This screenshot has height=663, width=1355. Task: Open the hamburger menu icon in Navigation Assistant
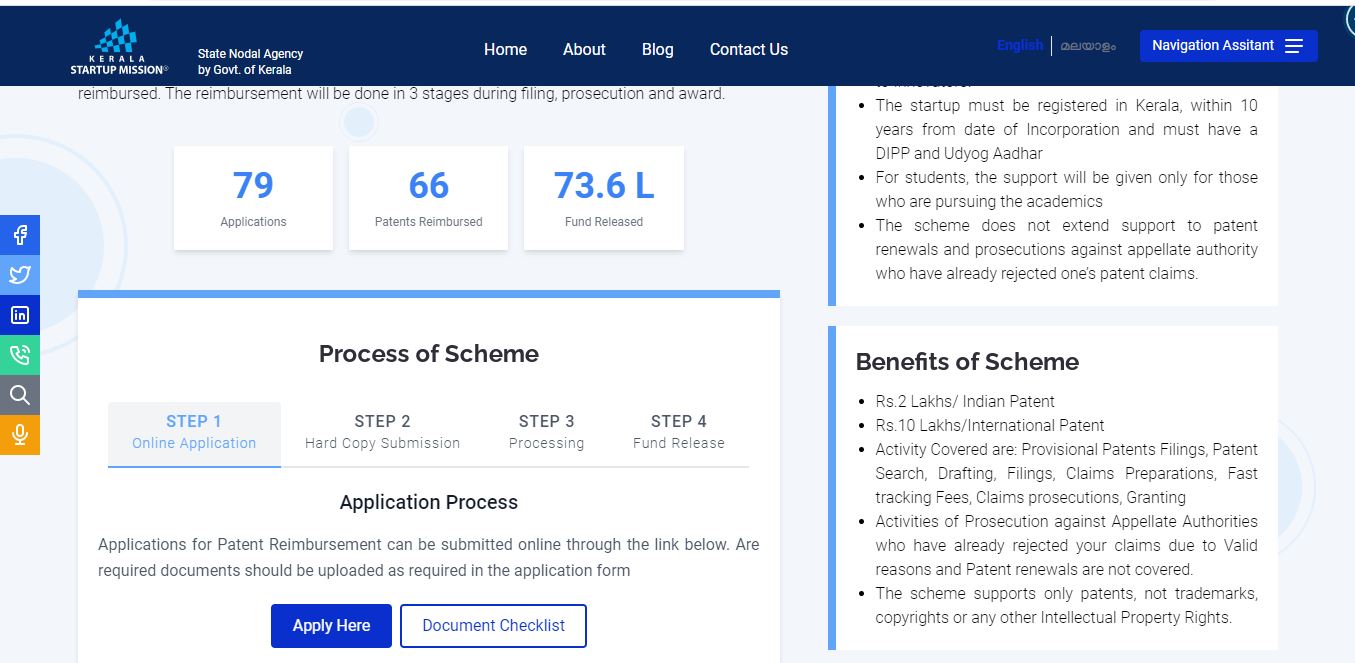1294,46
